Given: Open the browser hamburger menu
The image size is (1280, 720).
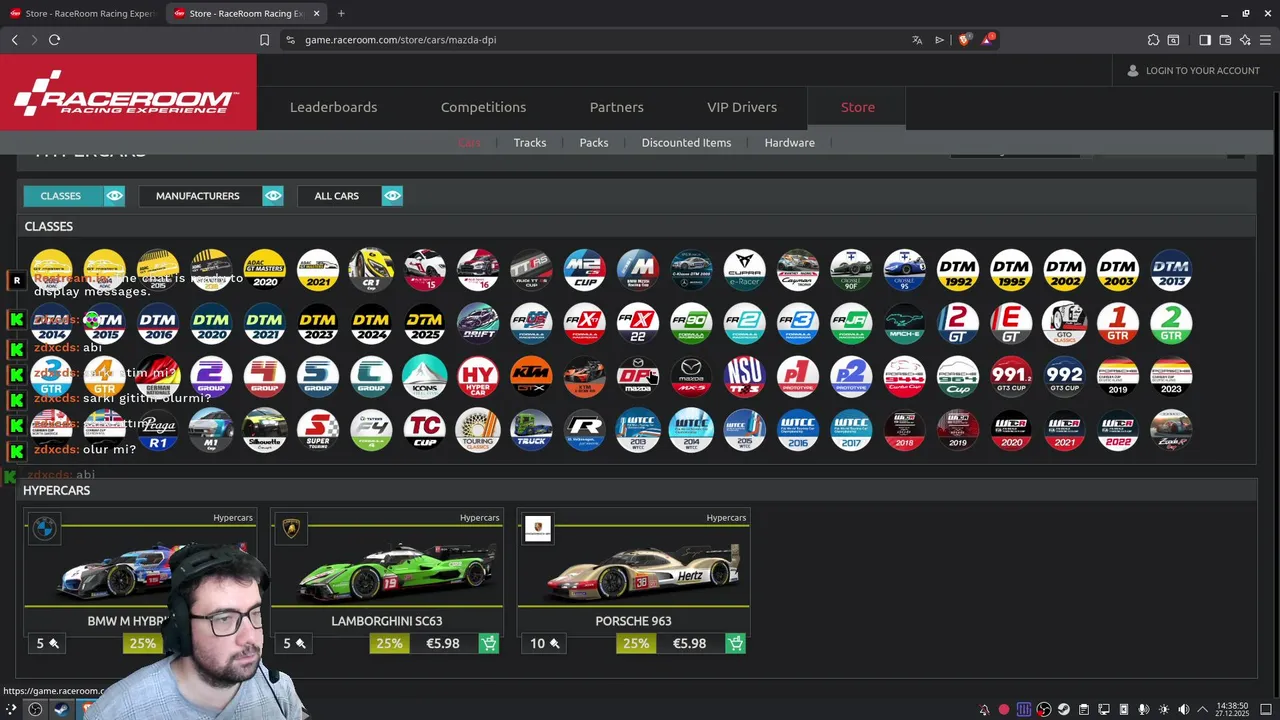Looking at the screenshot, I should click(x=1265, y=40).
